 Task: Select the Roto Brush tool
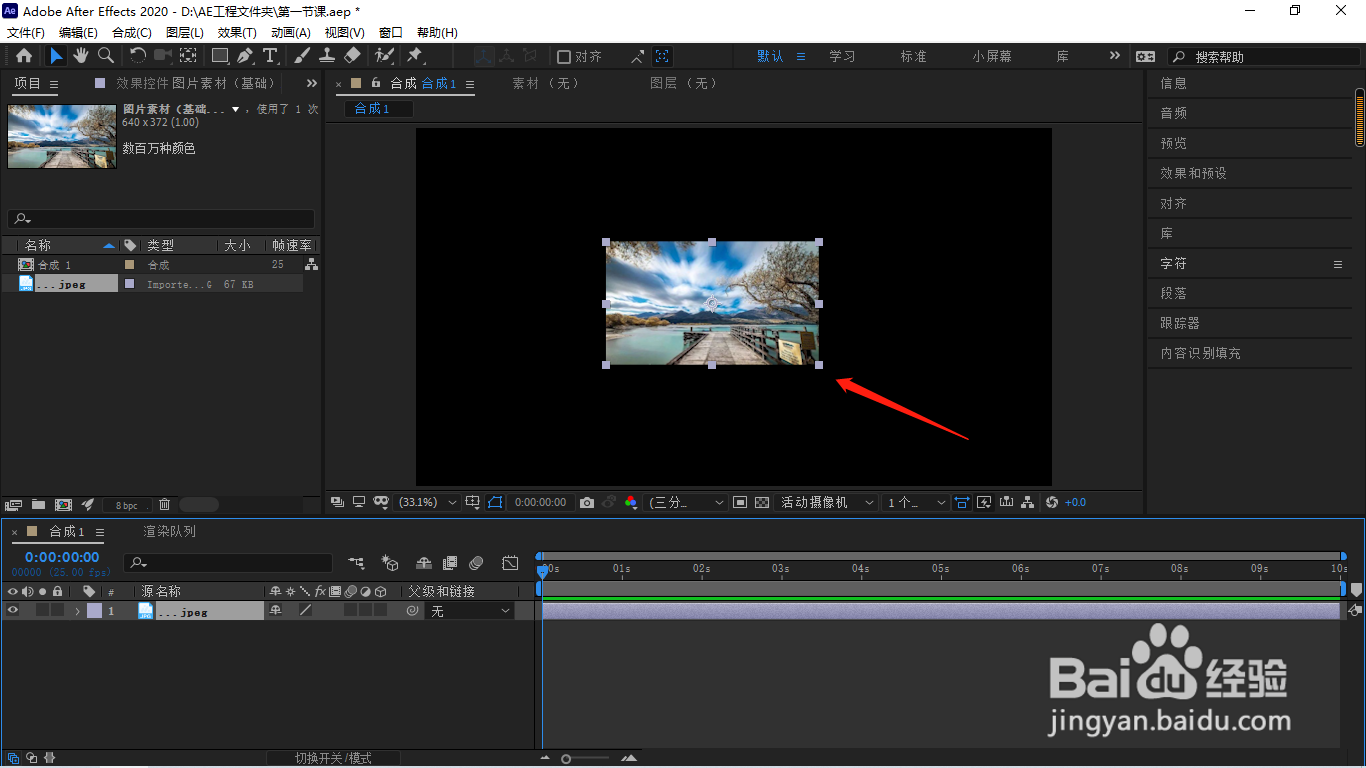384,56
